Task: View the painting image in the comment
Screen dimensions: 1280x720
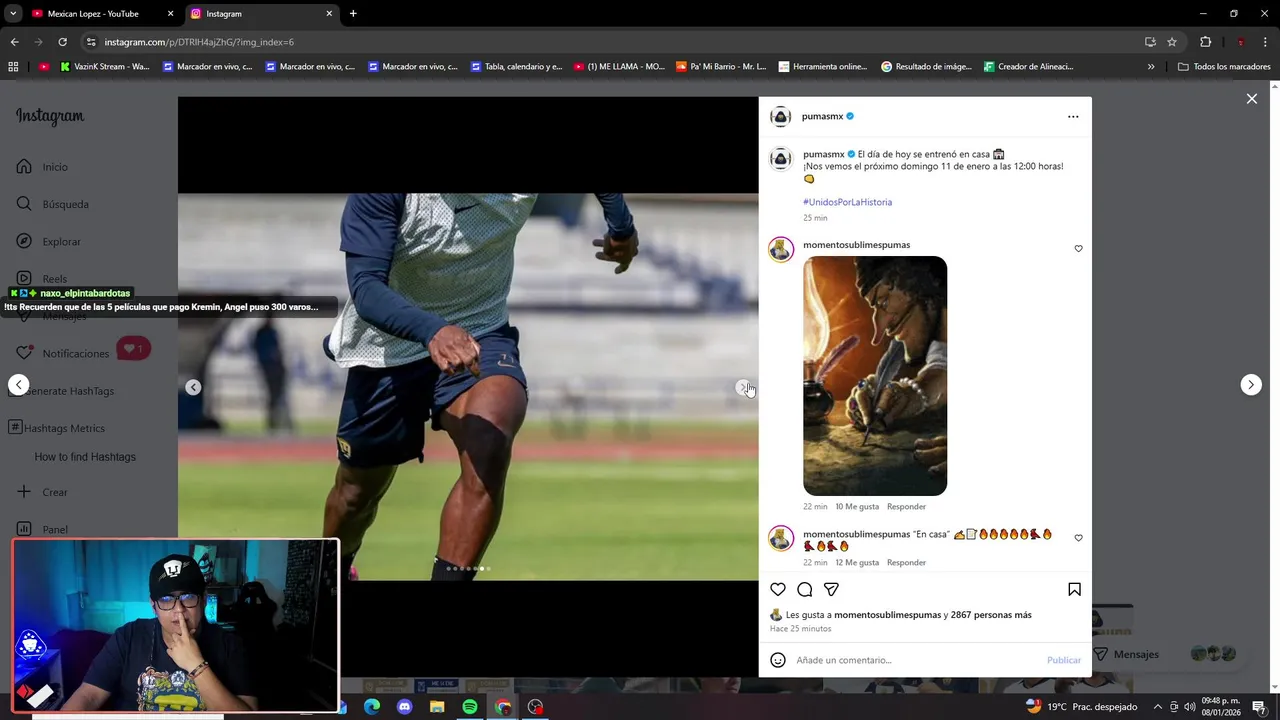Action: click(875, 376)
